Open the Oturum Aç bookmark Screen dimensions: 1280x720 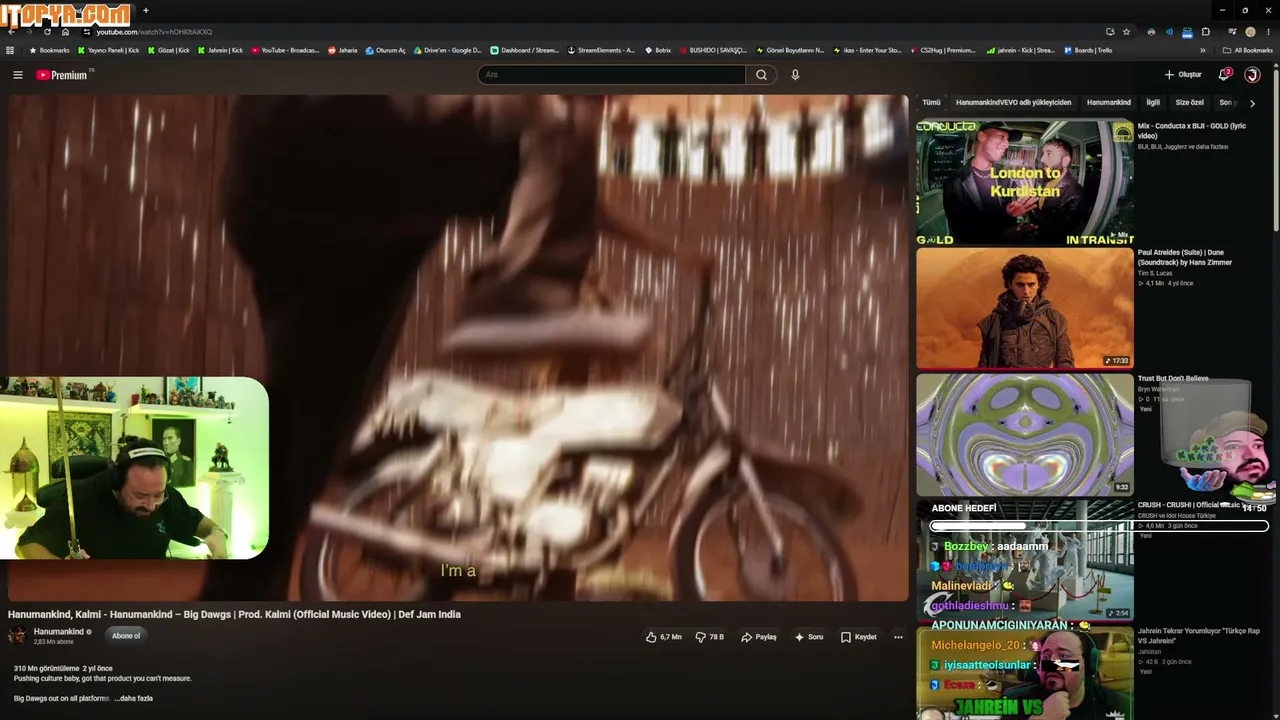(385, 50)
